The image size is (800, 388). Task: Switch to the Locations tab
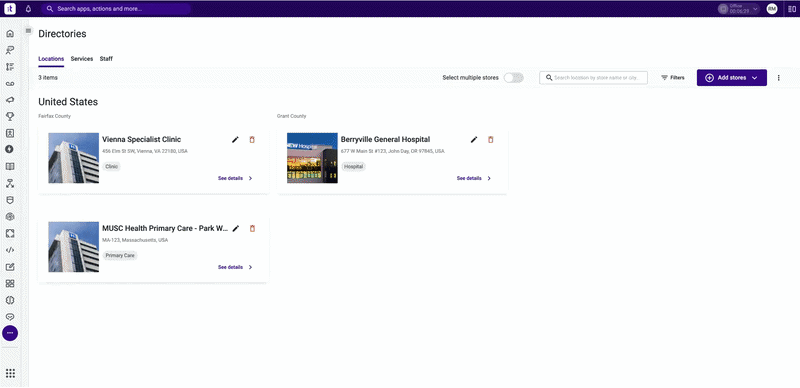click(51, 59)
